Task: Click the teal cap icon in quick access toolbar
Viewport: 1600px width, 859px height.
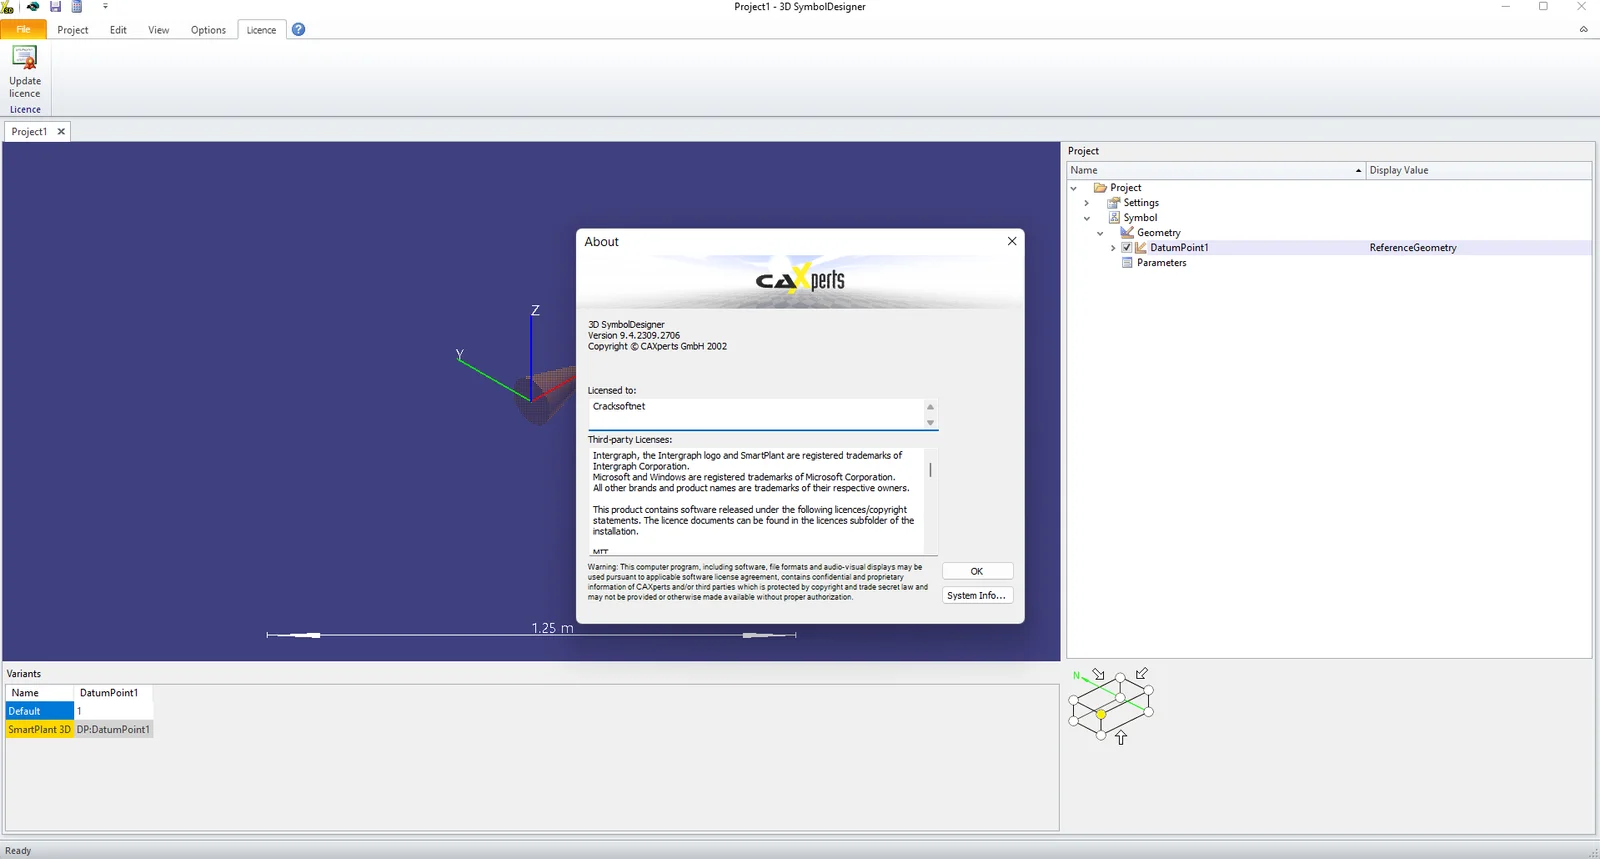Action: 32,7
